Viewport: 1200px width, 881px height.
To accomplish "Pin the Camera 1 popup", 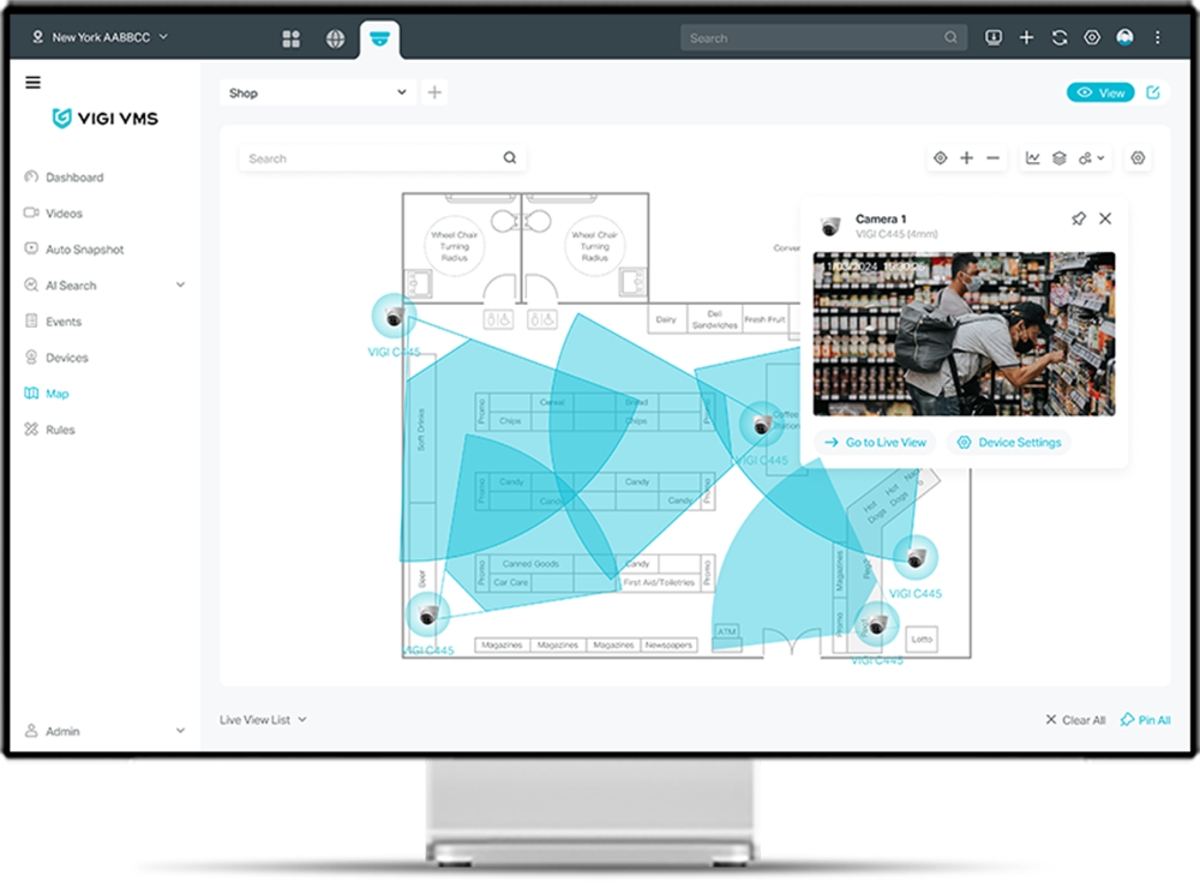I will (x=1078, y=218).
